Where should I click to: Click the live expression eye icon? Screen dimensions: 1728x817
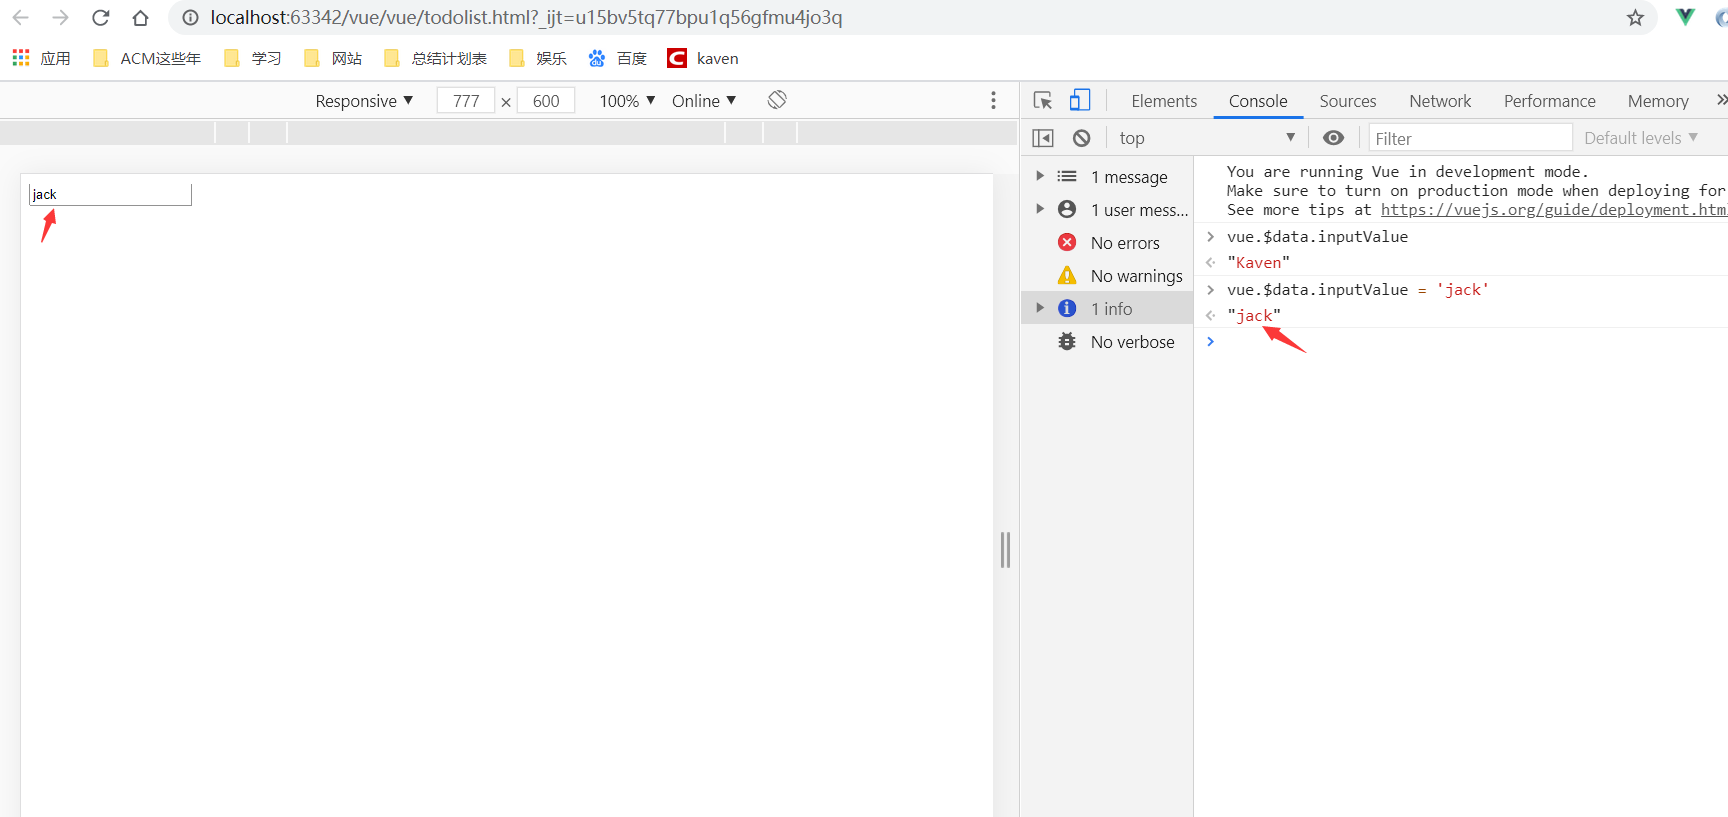(1334, 138)
